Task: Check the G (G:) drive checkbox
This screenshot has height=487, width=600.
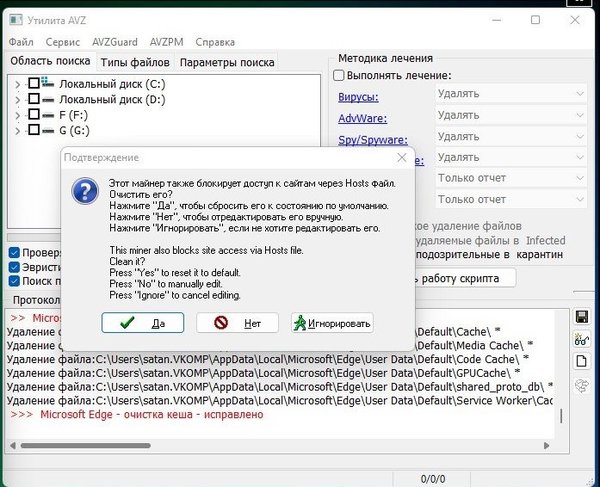Action: coord(34,130)
